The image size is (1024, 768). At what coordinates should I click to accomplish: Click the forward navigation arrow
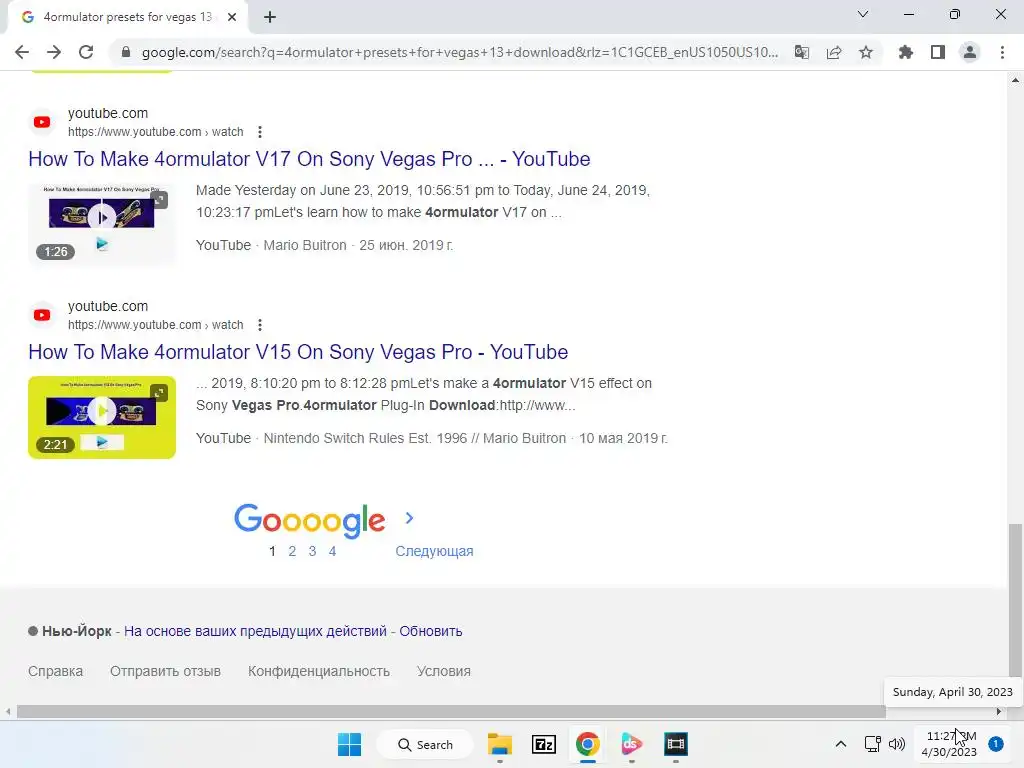click(54, 52)
